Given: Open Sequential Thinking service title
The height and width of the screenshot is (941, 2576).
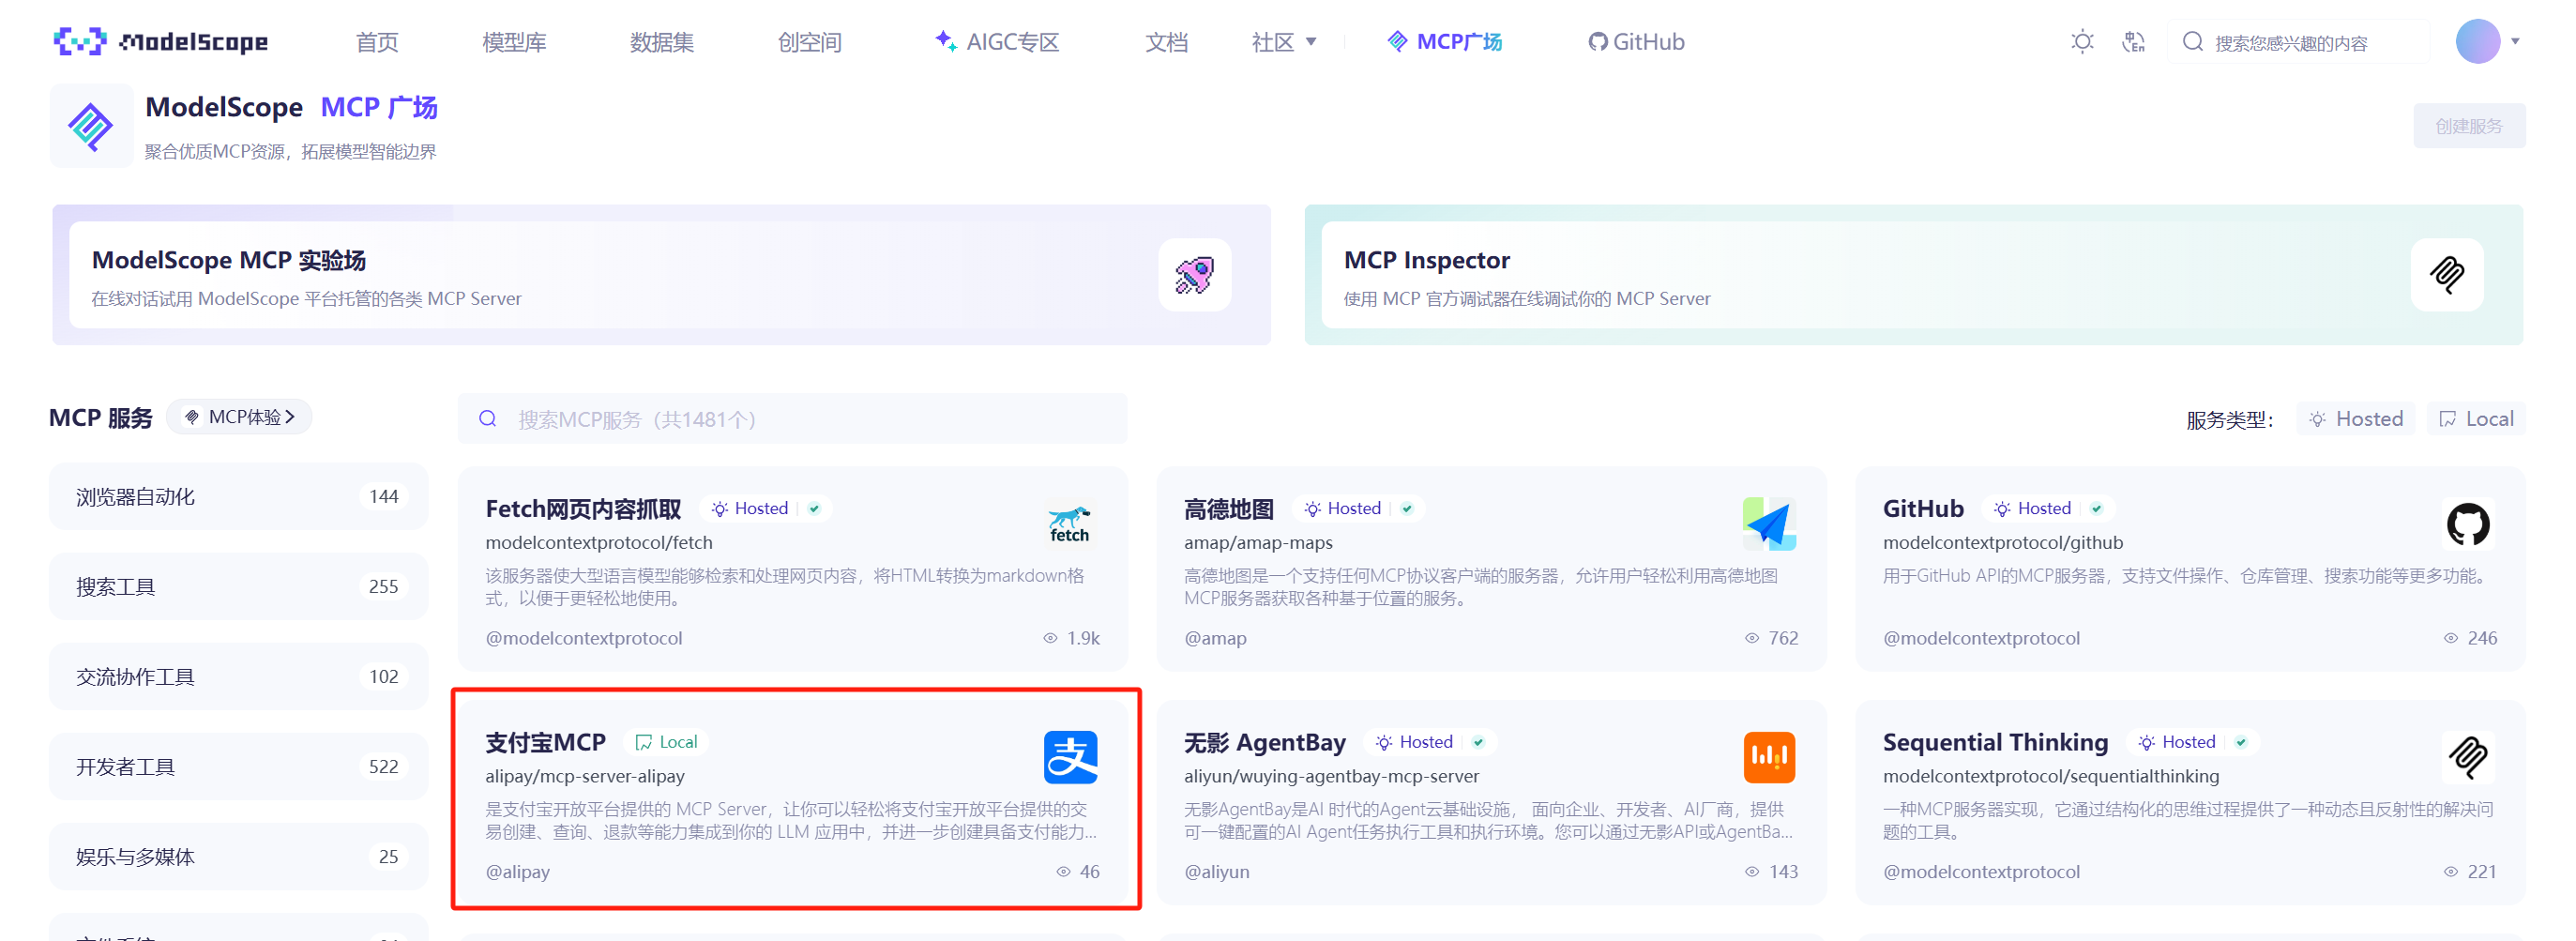Looking at the screenshot, I should [1995, 742].
